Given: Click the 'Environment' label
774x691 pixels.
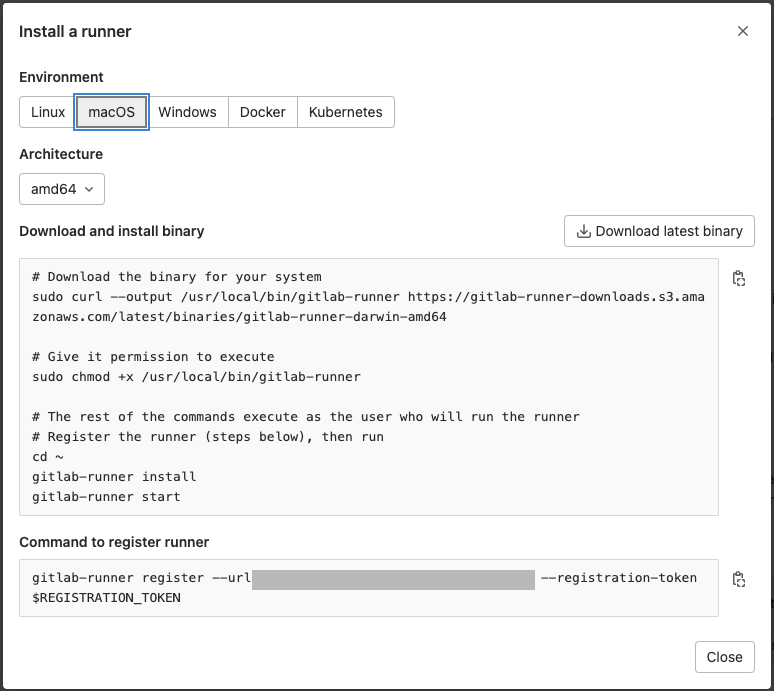Looking at the screenshot, I should click(x=61, y=77).
